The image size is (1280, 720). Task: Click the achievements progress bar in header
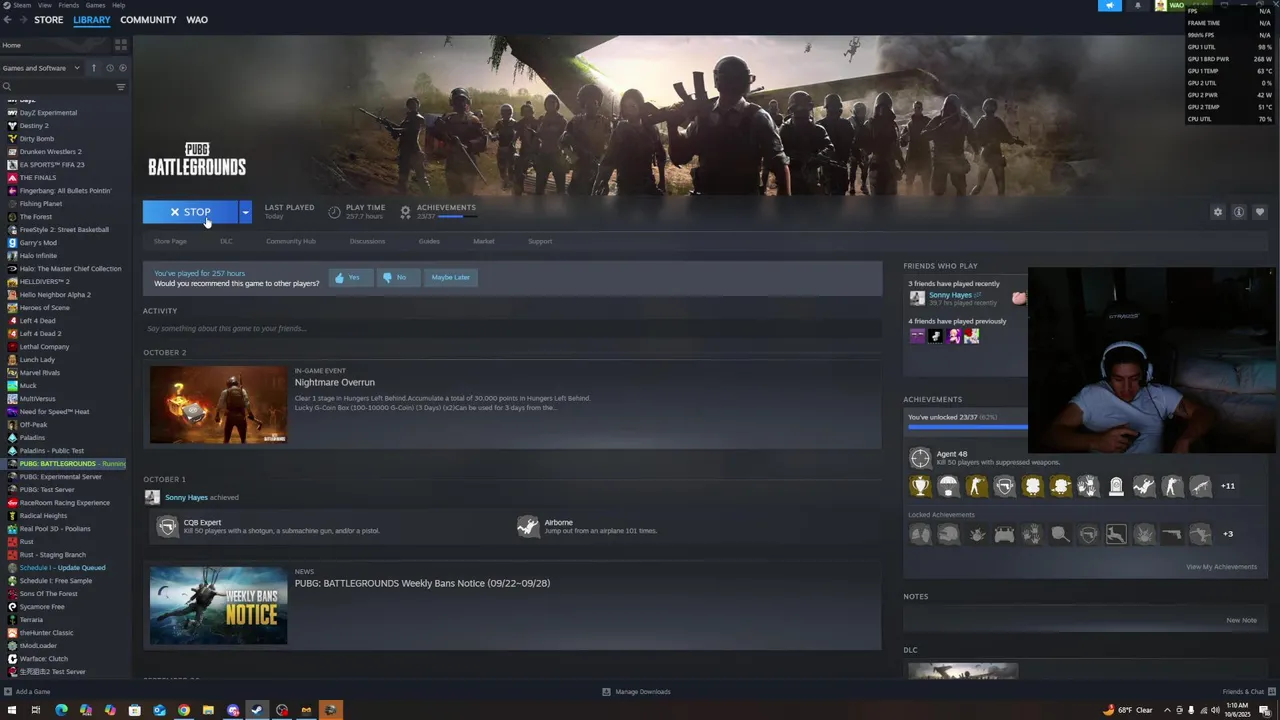[x=457, y=216]
